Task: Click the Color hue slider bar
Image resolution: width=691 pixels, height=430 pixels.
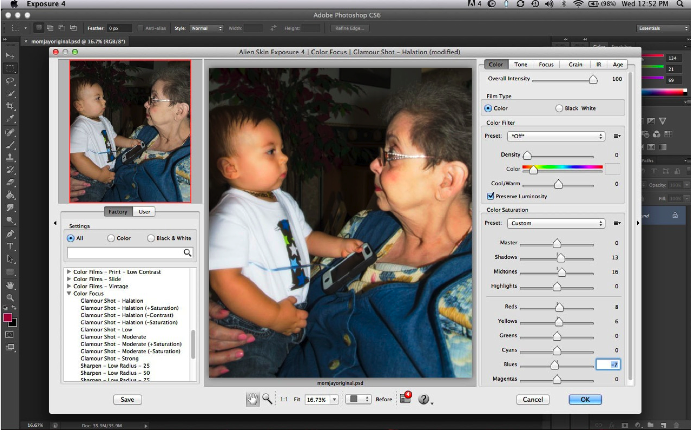Action: (562, 167)
